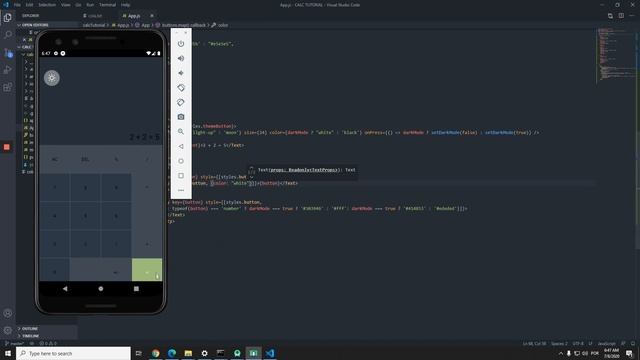This screenshot has width=640, height=360.
Task: Click the errors and warnings count
Action: click(x=49, y=343)
